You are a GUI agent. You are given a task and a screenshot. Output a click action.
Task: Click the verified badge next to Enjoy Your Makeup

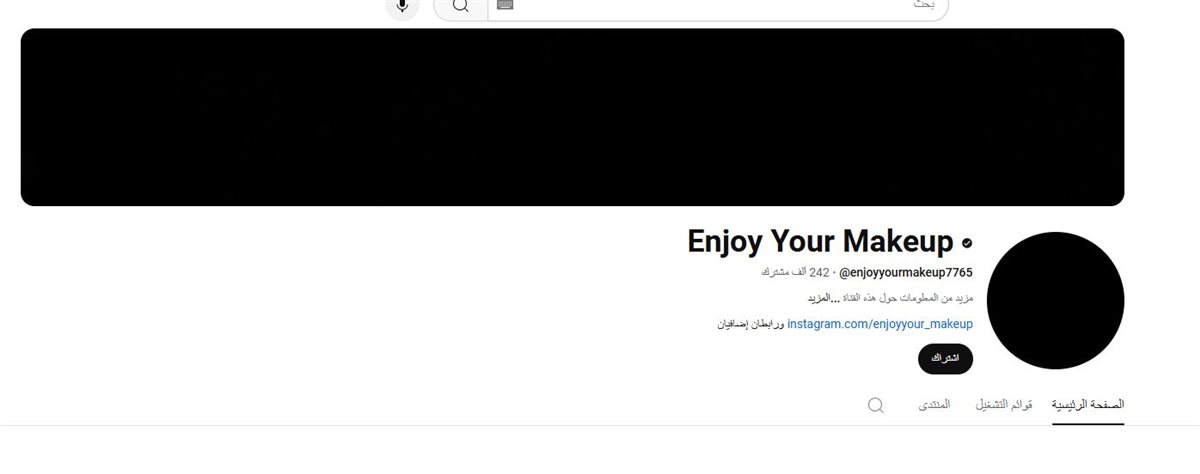click(967, 243)
